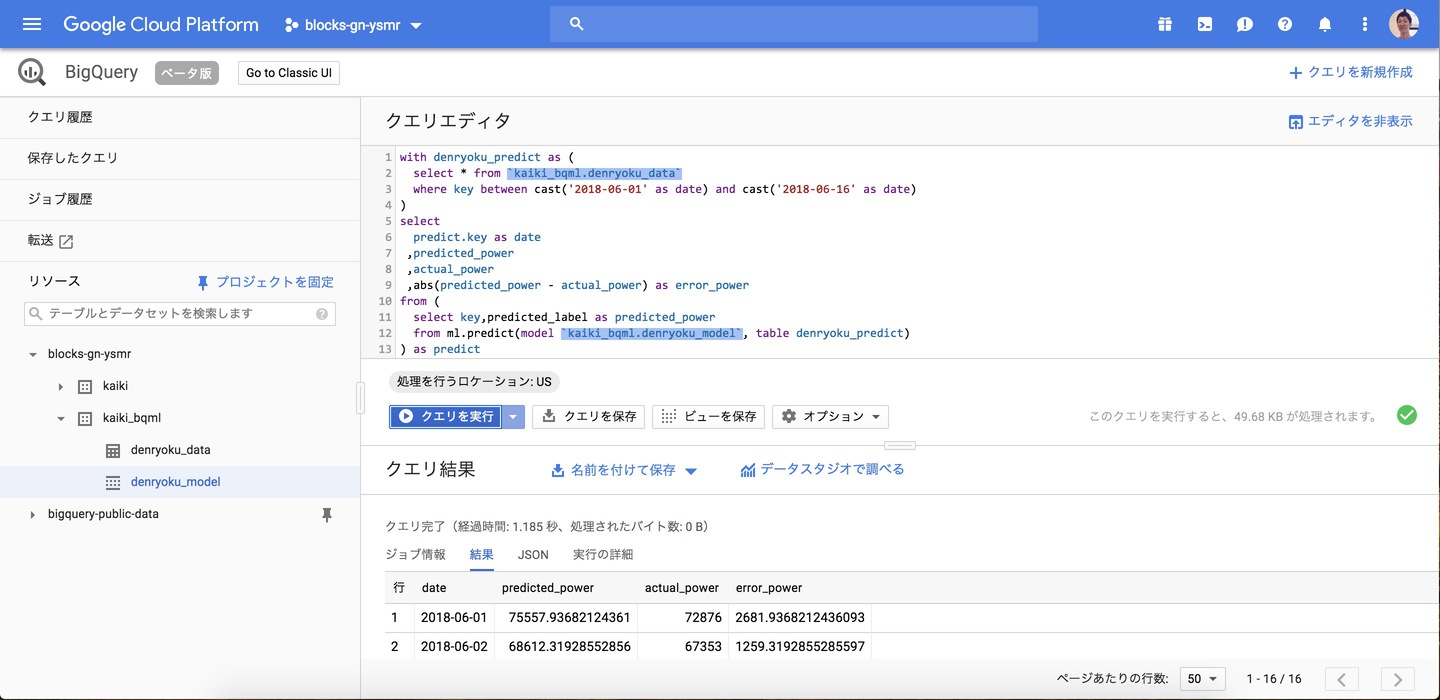Go to previous results page arrow

(1341, 679)
